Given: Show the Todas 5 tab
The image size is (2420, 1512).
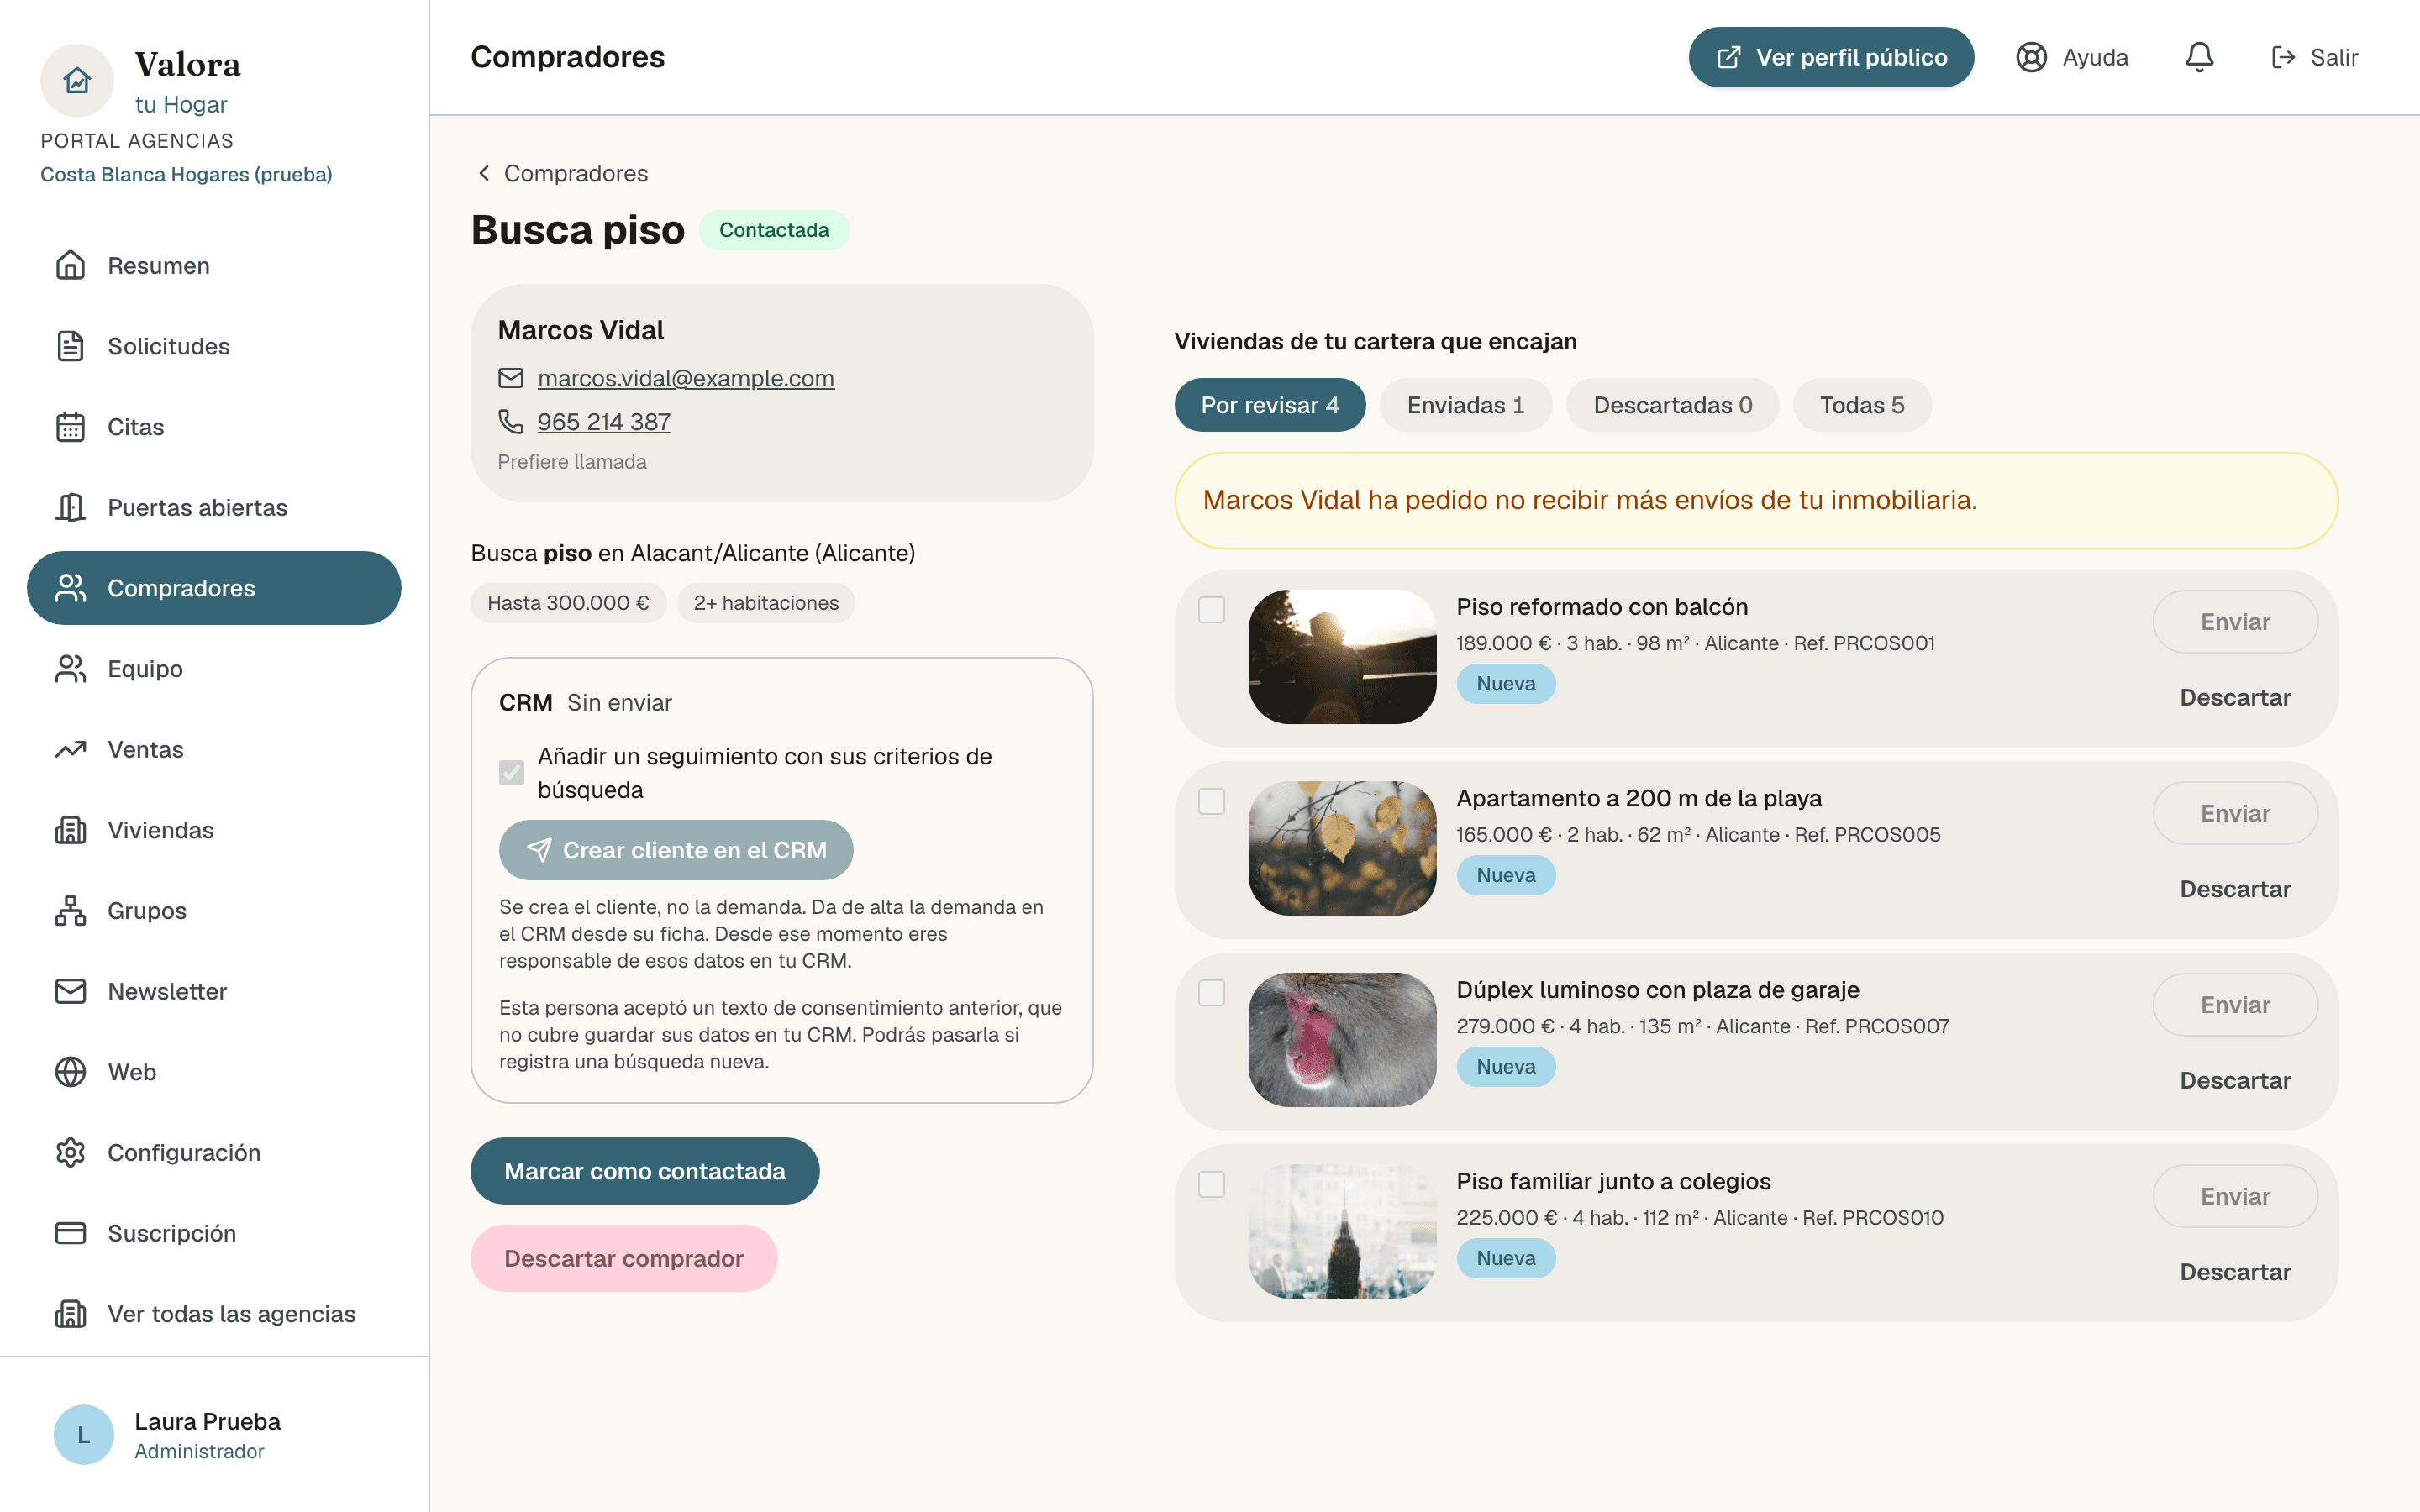Looking at the screenshot, I should [x=1861, y=405].
